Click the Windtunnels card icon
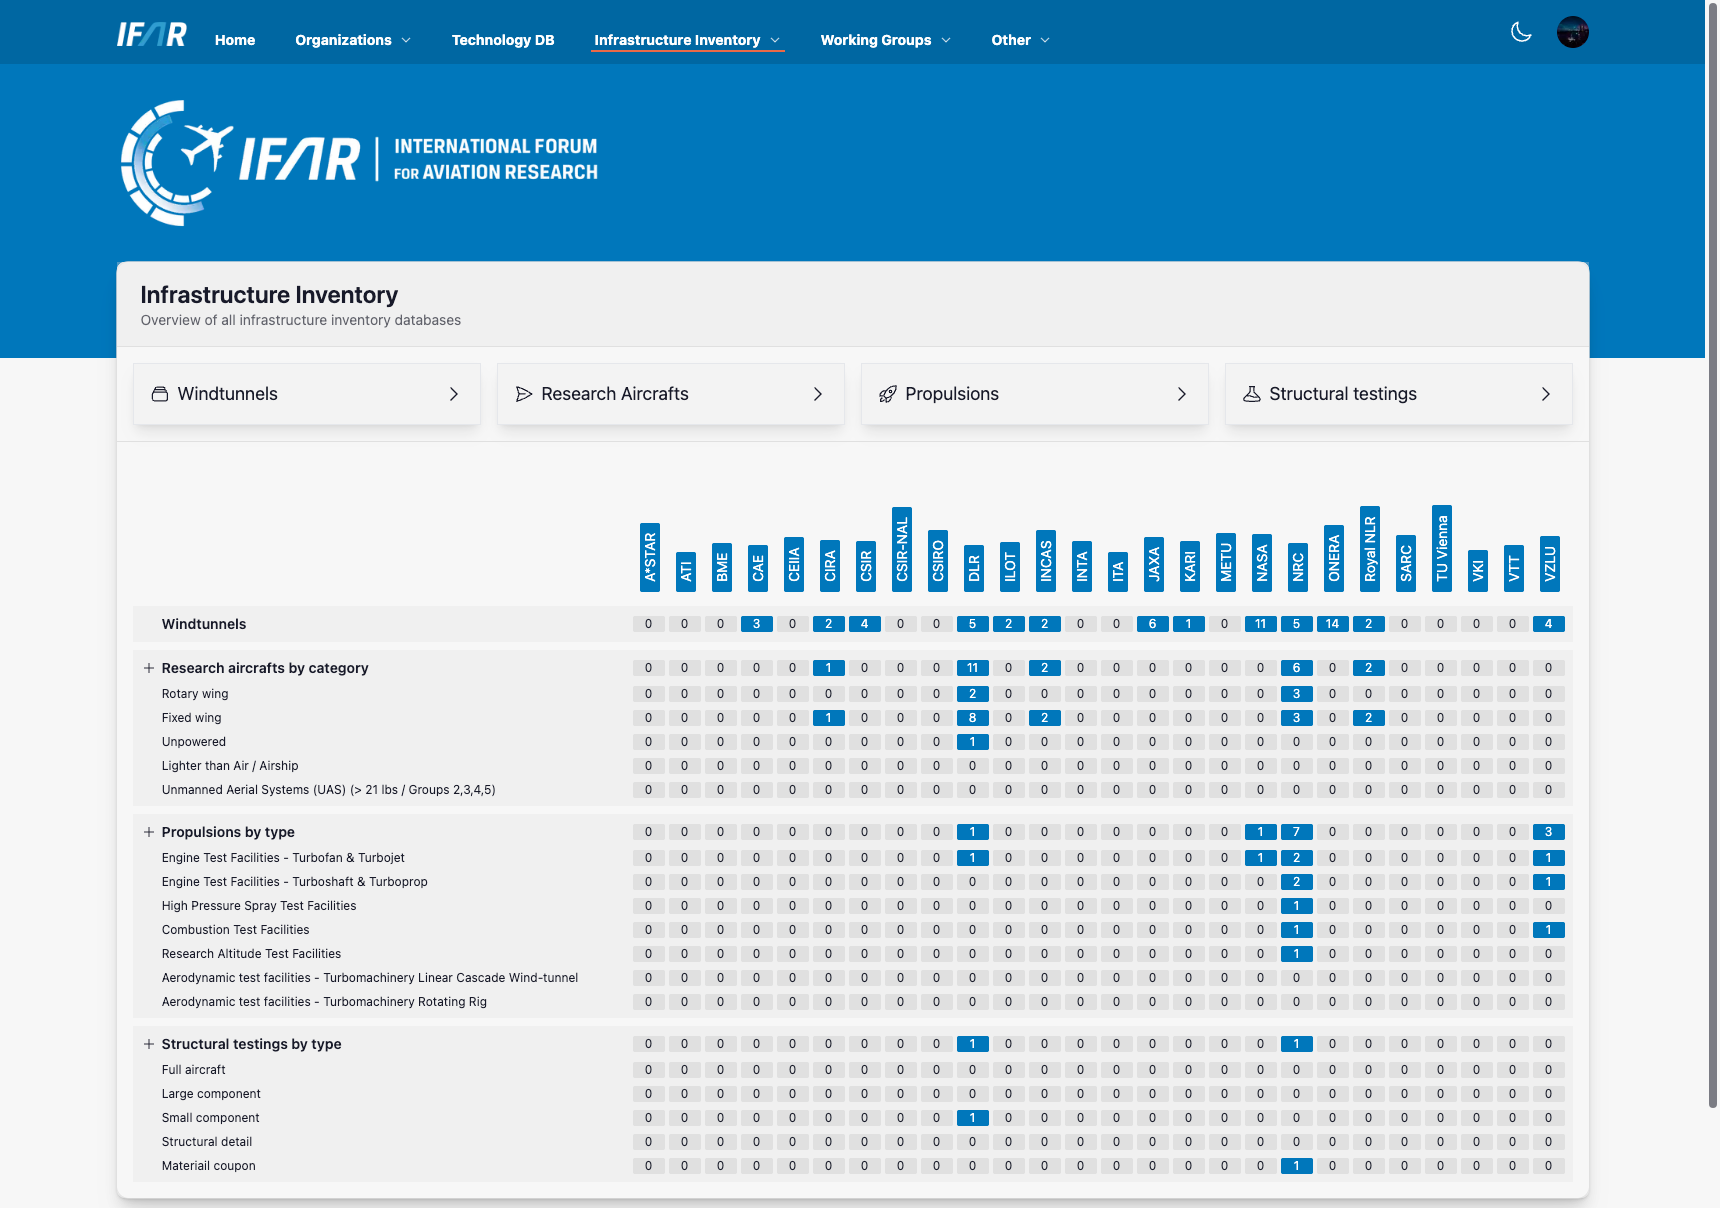1720x1208 pixels. click(x=160, y=394)
